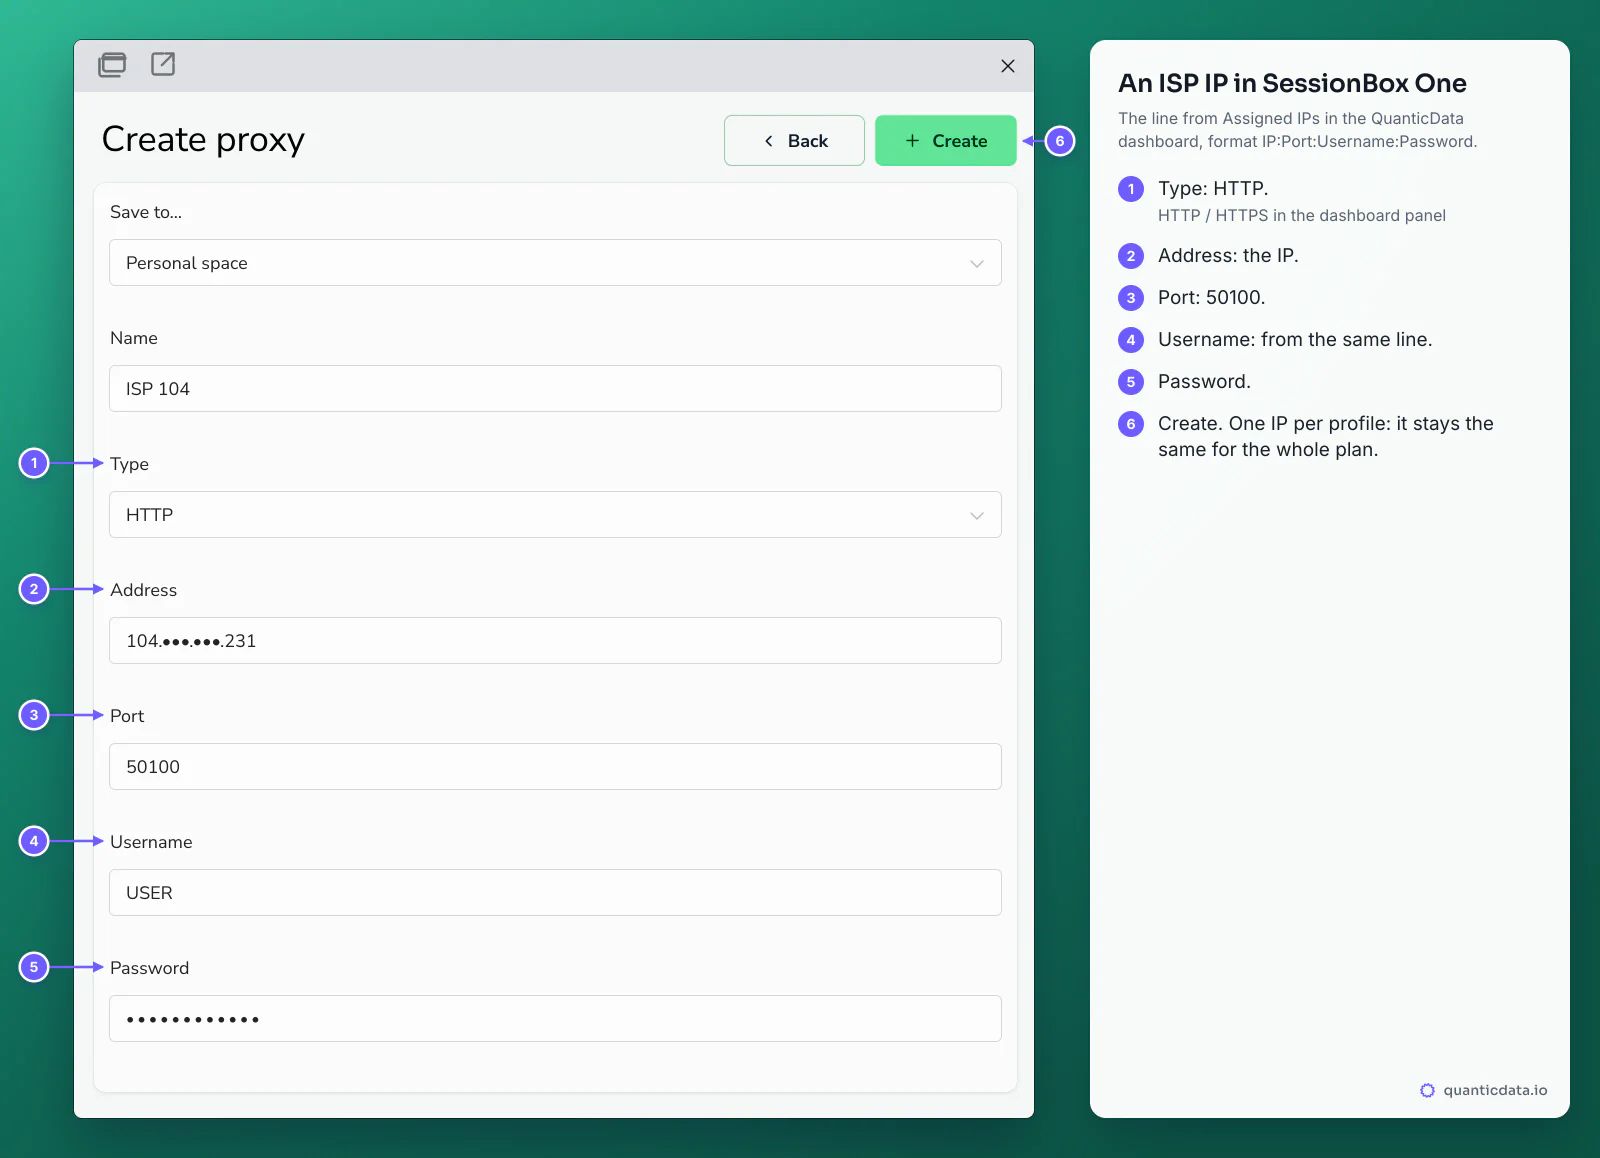Click the 'Create proxy' heading
The width and height of the screenshot is (1600, 1158).
coord(203,139)
